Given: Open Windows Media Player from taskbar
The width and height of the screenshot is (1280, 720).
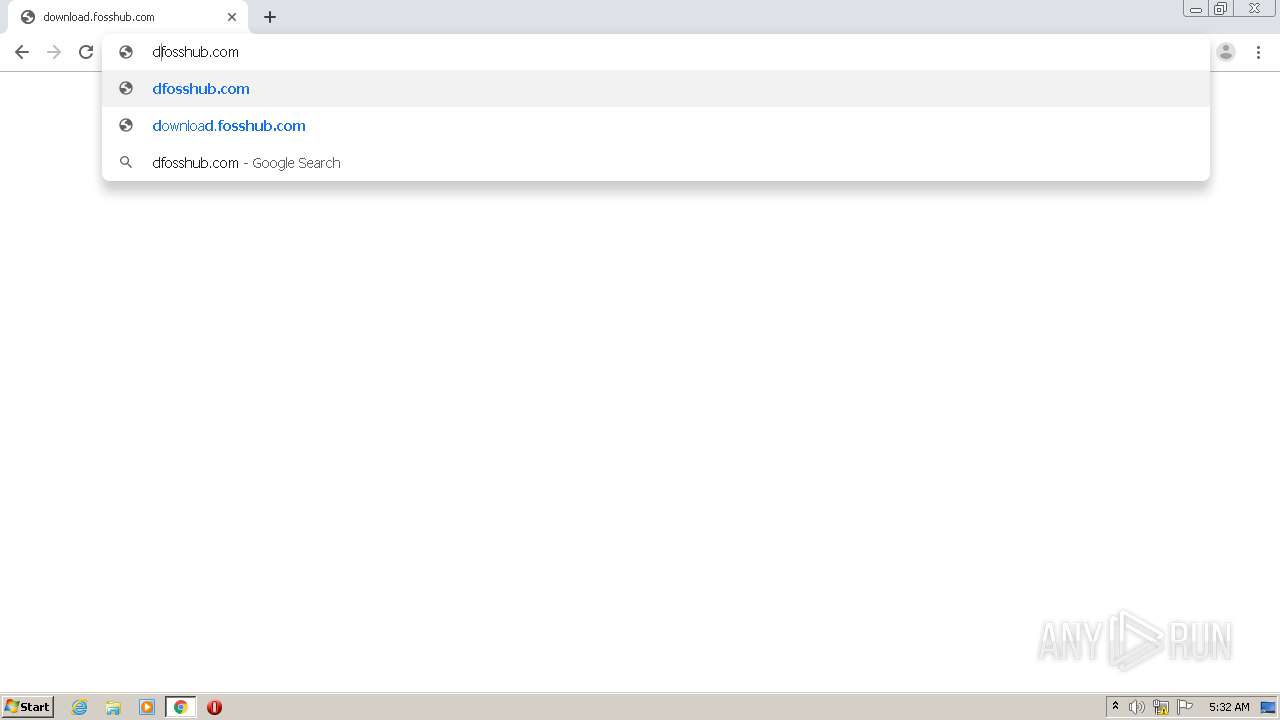Looking at the screenshot, I should [x=147, y=707].
